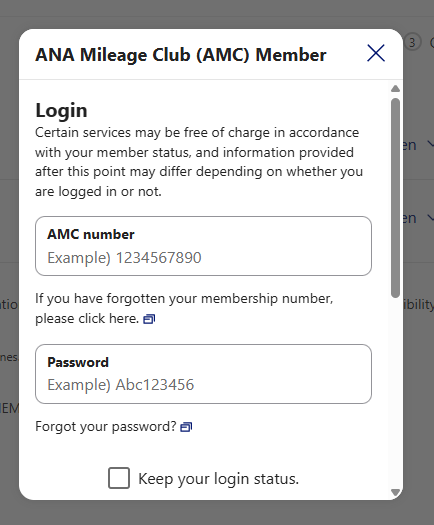The image size is (434, 525).
Task: Click the new-window icon after "please click here"
Action: click(x=149, y=319)
